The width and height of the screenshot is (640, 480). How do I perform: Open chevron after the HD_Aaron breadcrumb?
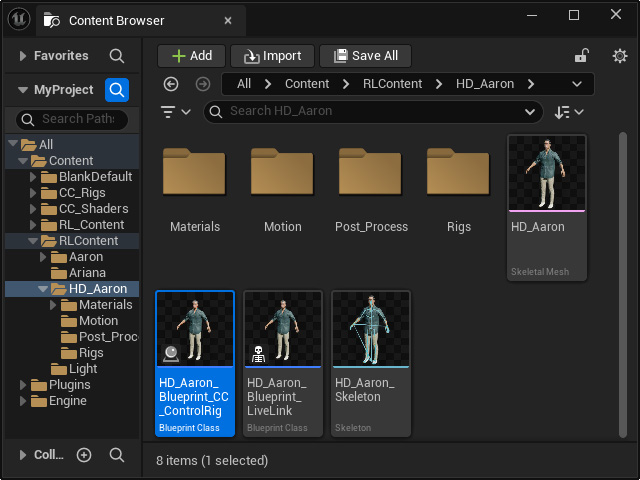point(531,84)
